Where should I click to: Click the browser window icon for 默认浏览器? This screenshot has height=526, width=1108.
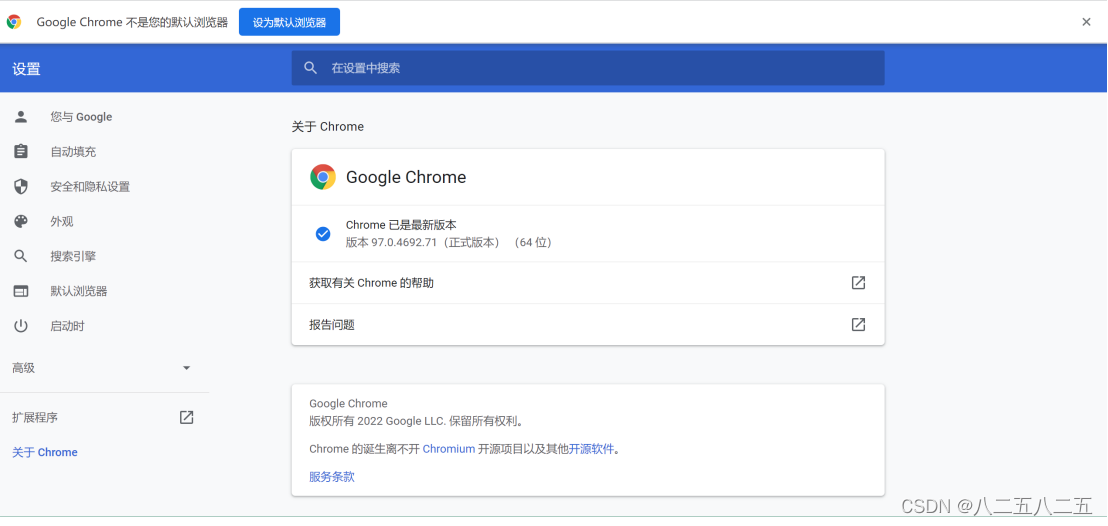point(20,291)
